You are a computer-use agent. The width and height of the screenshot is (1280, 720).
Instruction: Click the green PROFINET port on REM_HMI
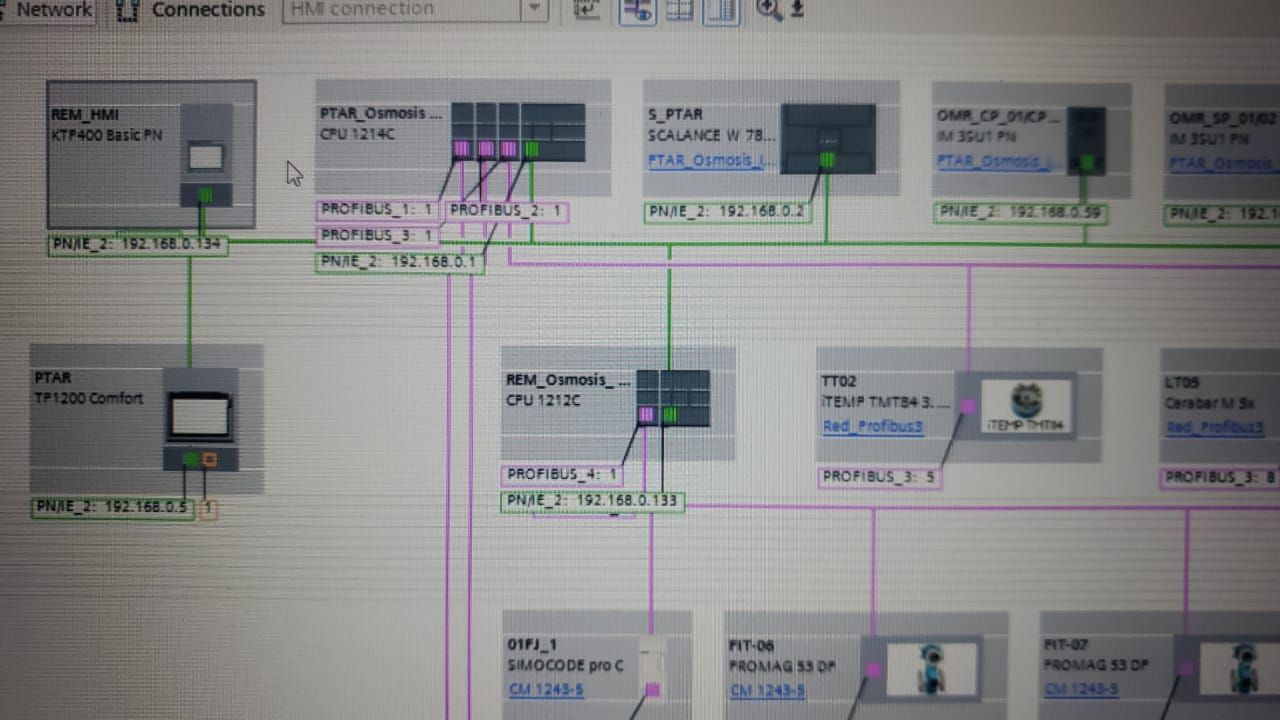point(205,195)
